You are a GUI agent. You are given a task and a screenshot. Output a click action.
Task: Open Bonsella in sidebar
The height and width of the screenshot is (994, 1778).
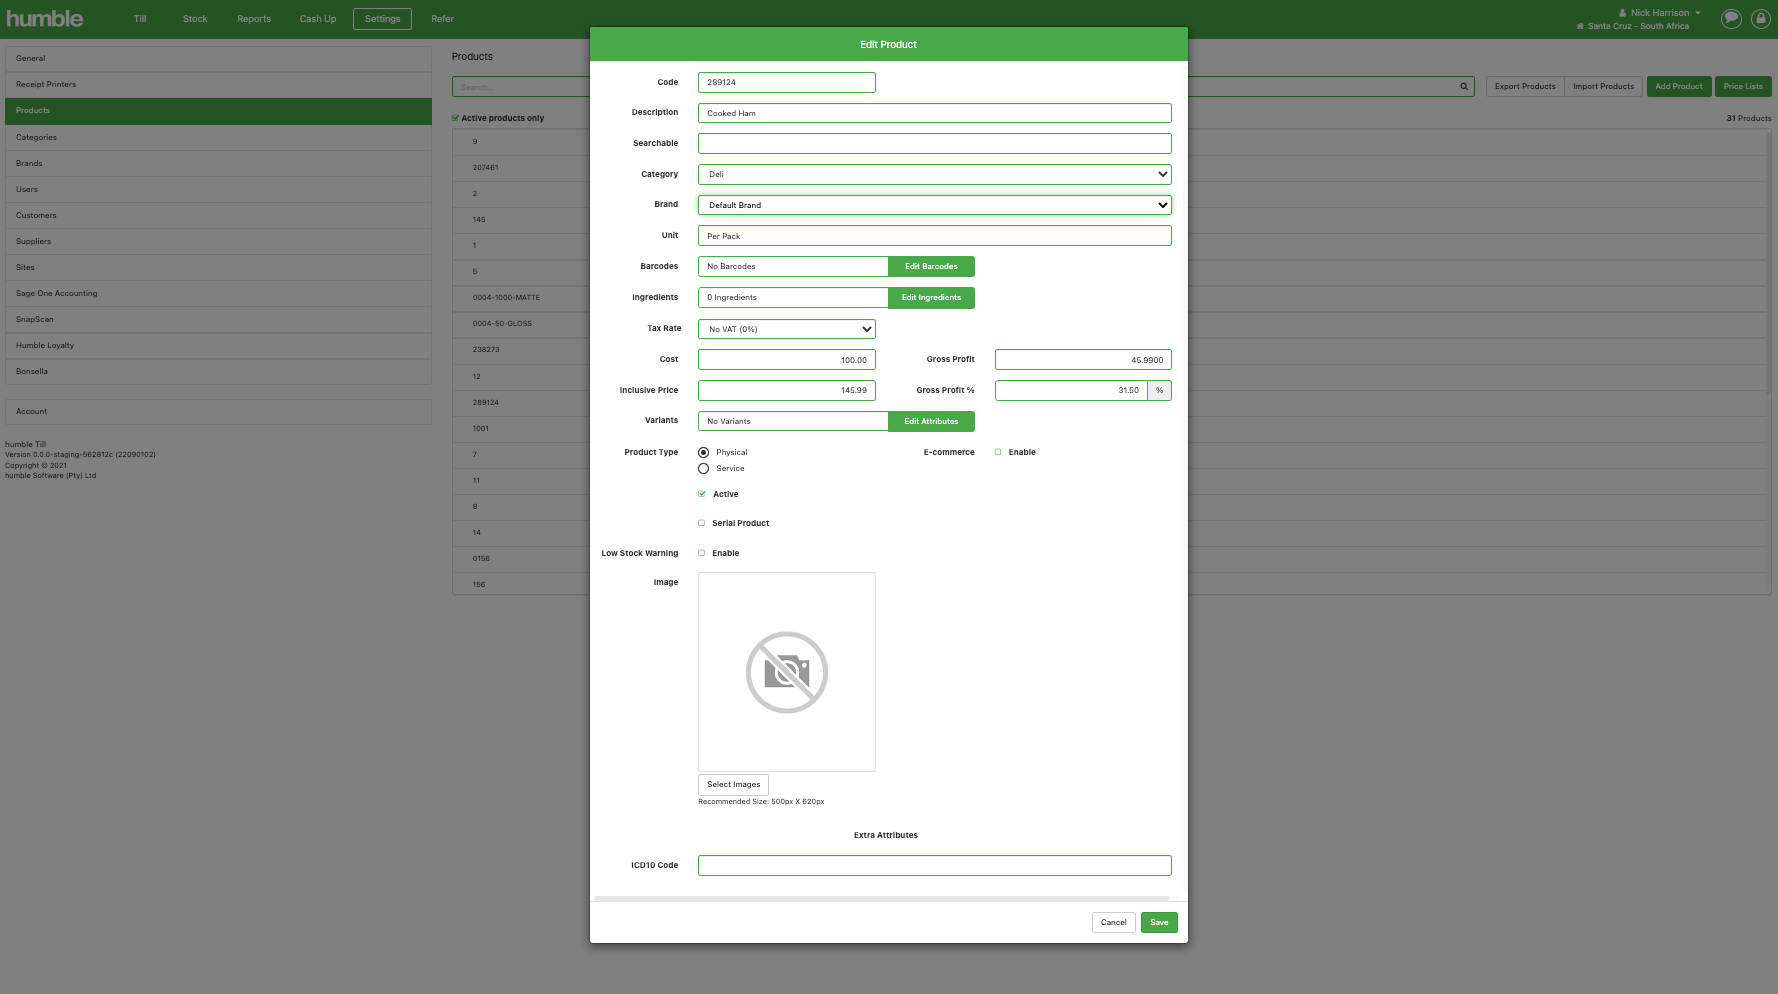click(218, 371)
